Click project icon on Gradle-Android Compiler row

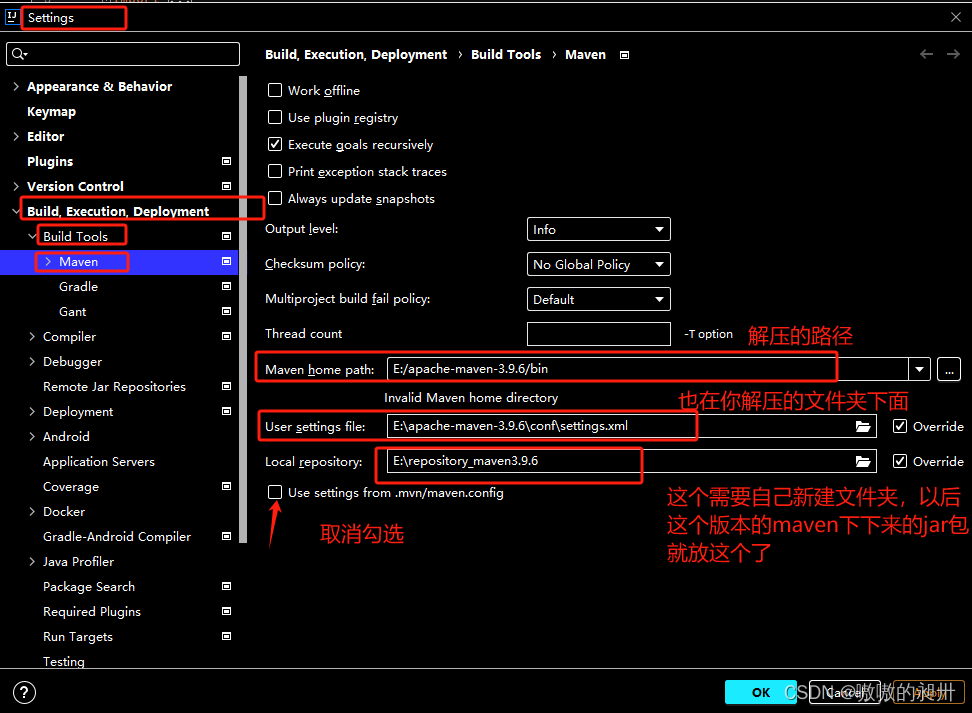pyautogui.click(x=226, y=536)
